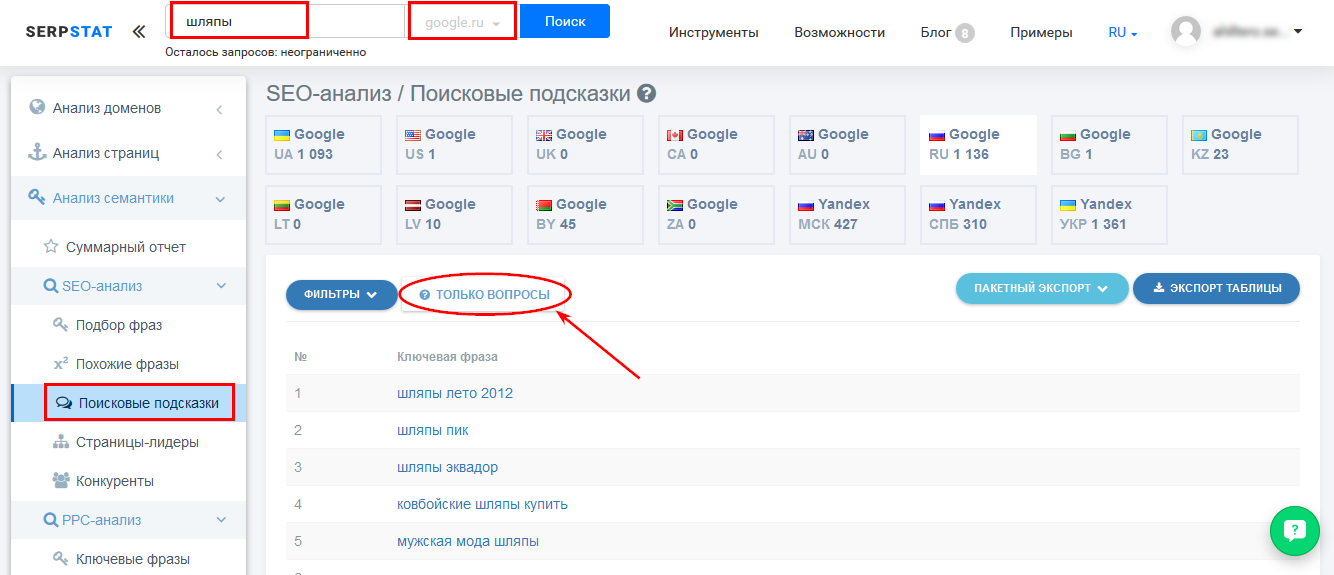Viewport: 1334px width, 575px height.
Task: Collapse sidebar with double chevron icon
Action: 138,32
